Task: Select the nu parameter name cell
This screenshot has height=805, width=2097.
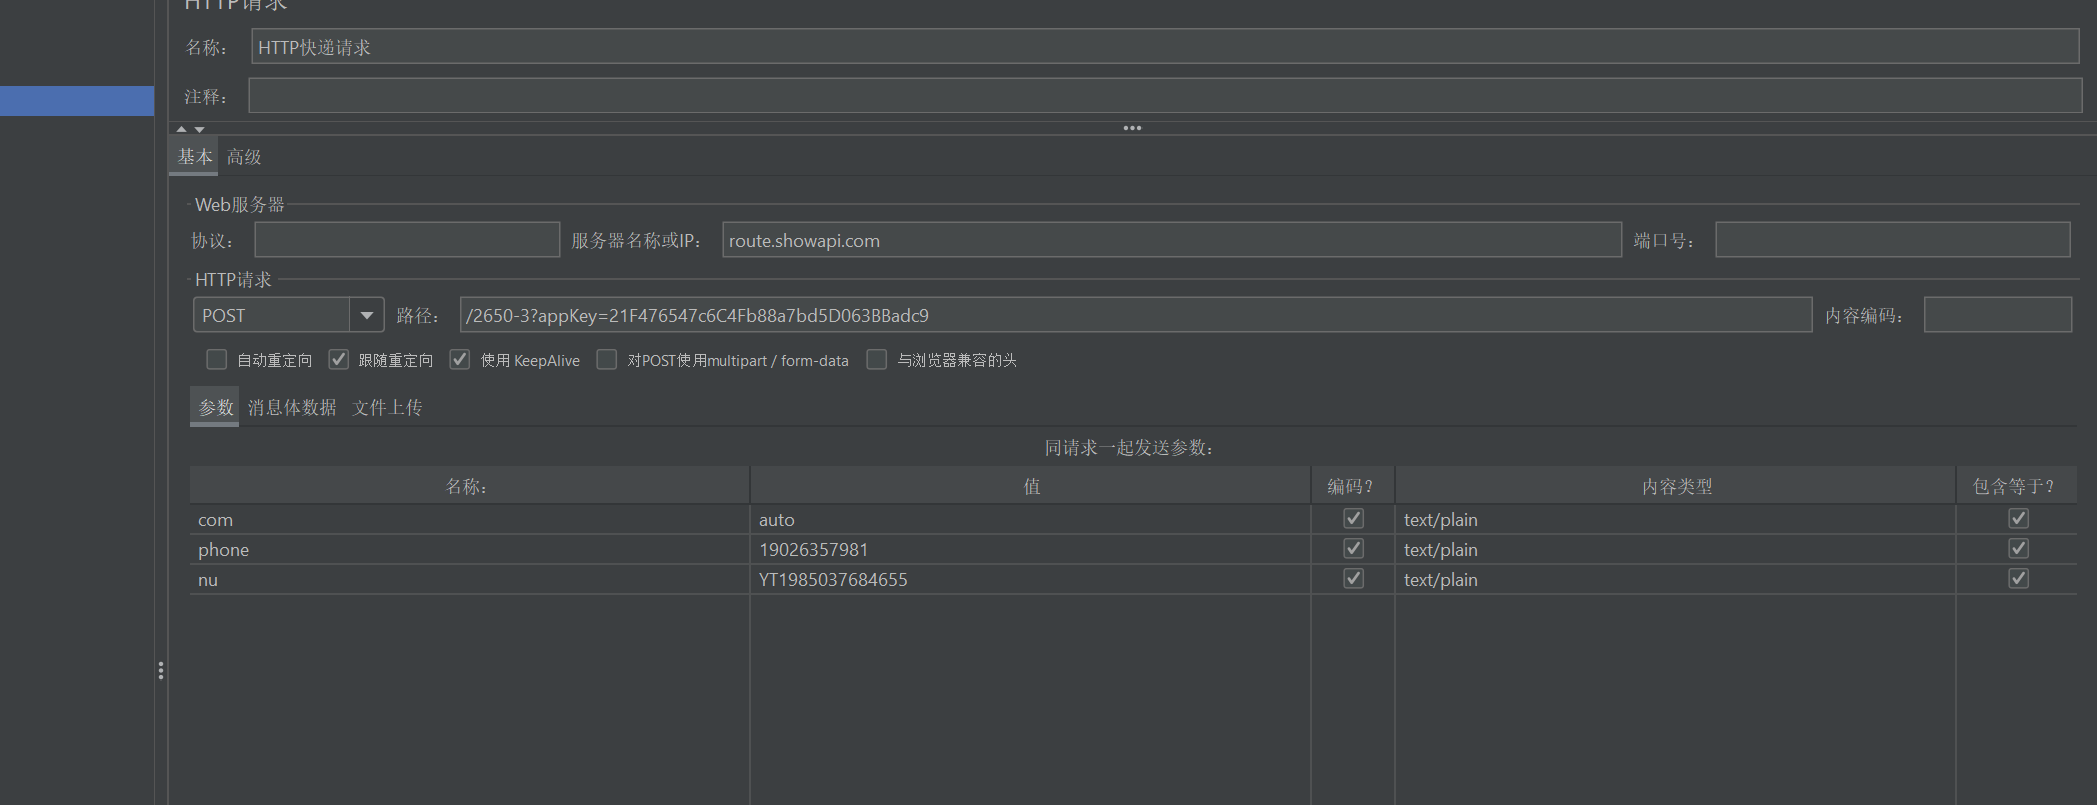Action: 469,579
